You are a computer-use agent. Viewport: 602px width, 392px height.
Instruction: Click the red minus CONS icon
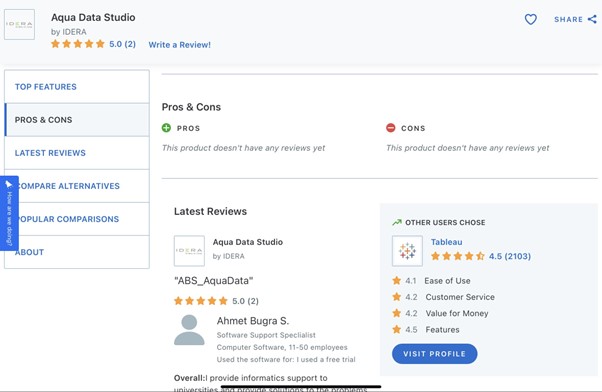[390, 128]
